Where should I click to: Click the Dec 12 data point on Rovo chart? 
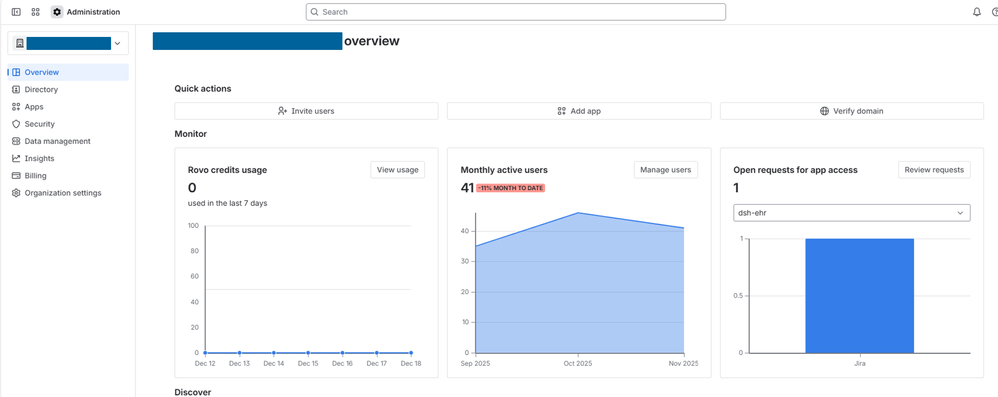(x=205, y=352)
